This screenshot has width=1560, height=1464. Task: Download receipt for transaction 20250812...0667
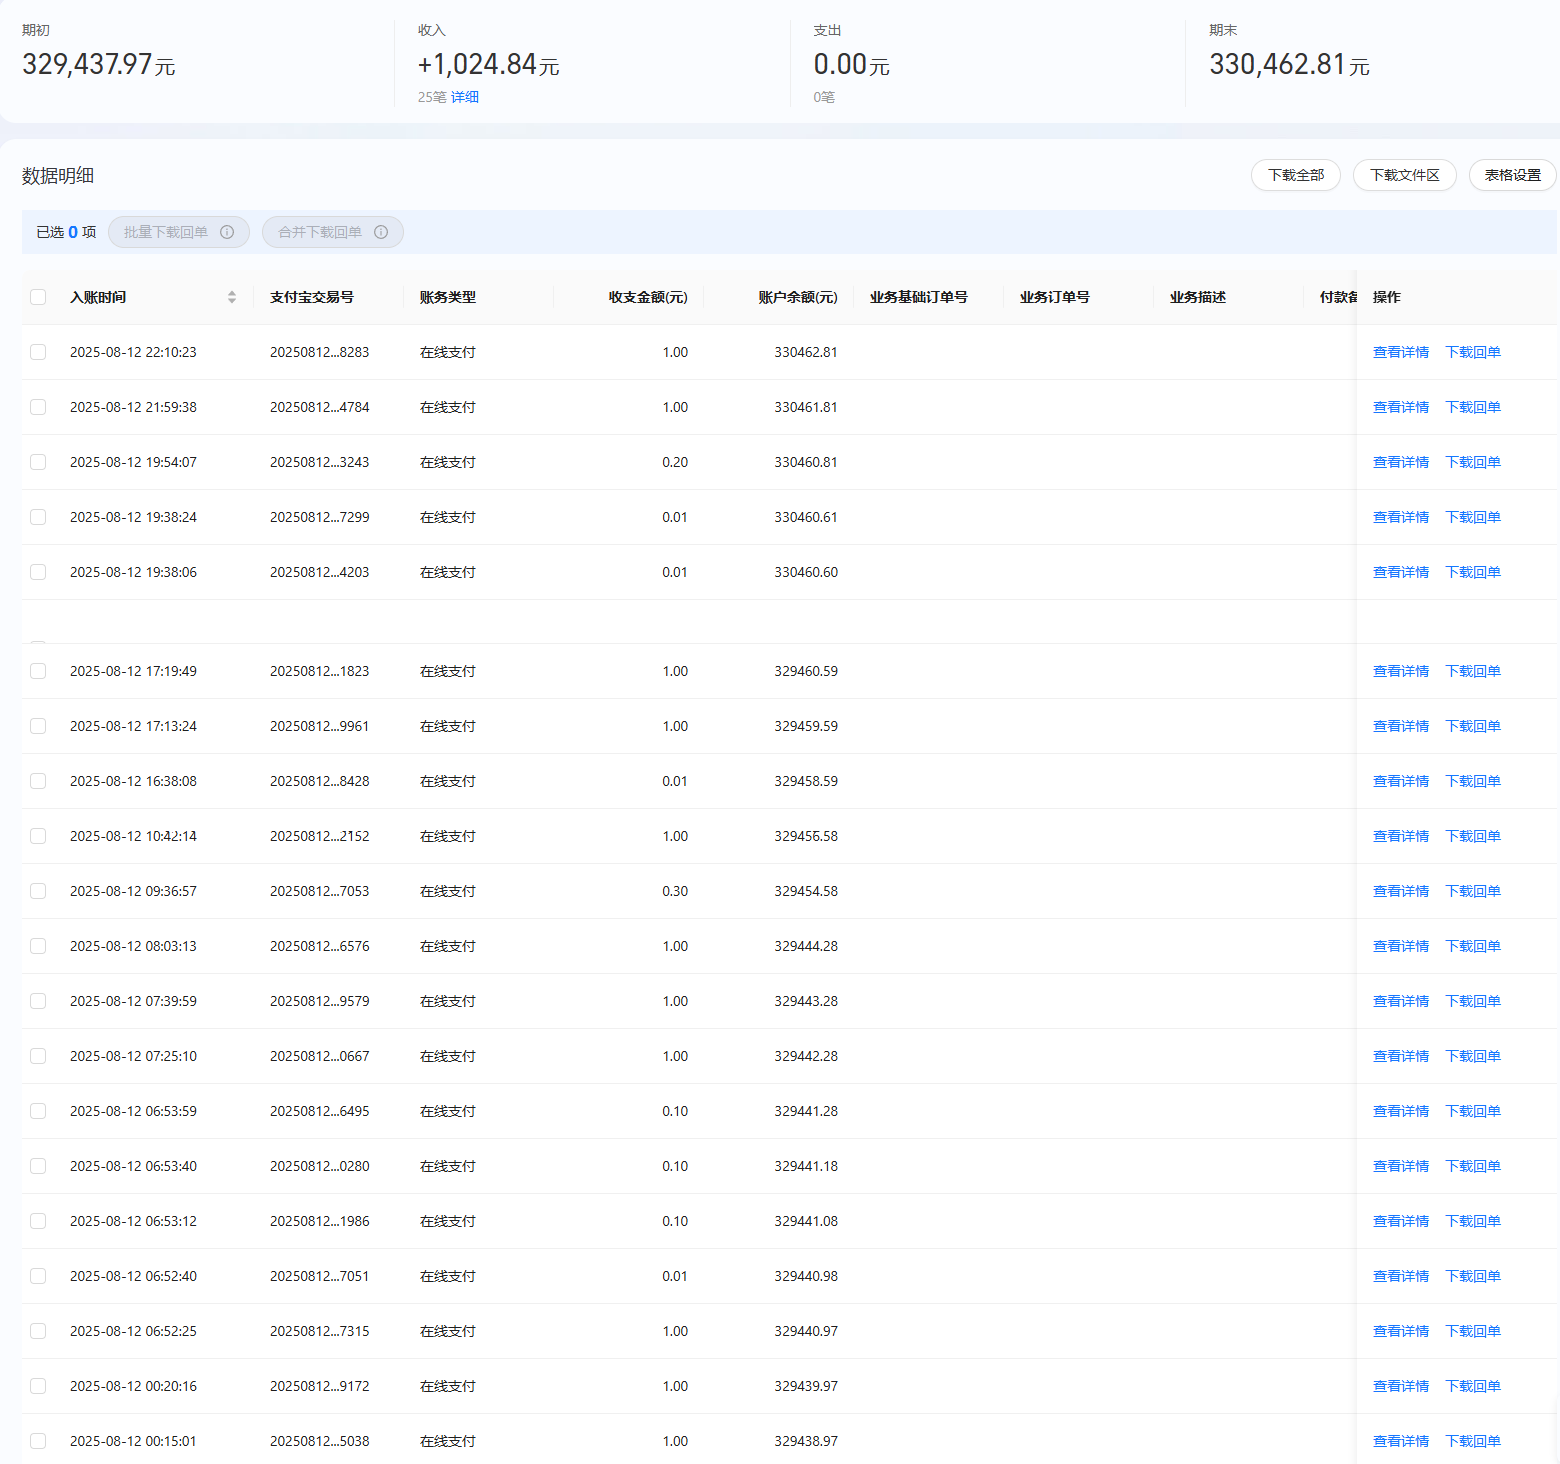pos(1473,1056)
